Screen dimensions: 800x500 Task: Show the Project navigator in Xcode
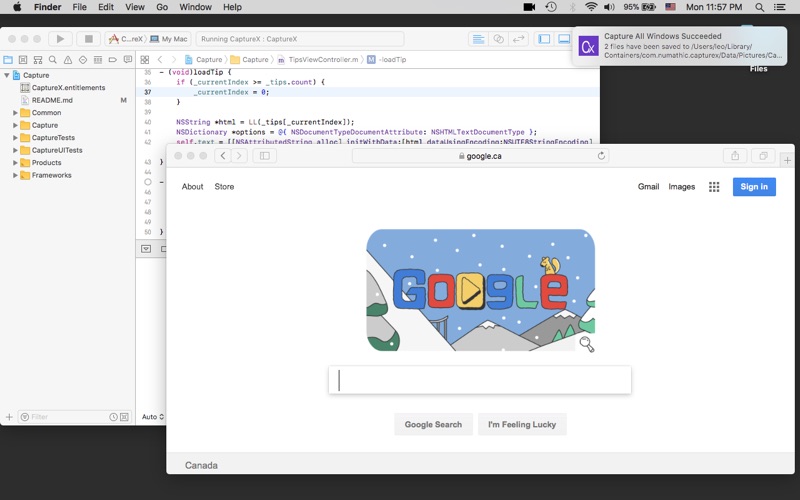pyautogui.click(x=8, y=60)
